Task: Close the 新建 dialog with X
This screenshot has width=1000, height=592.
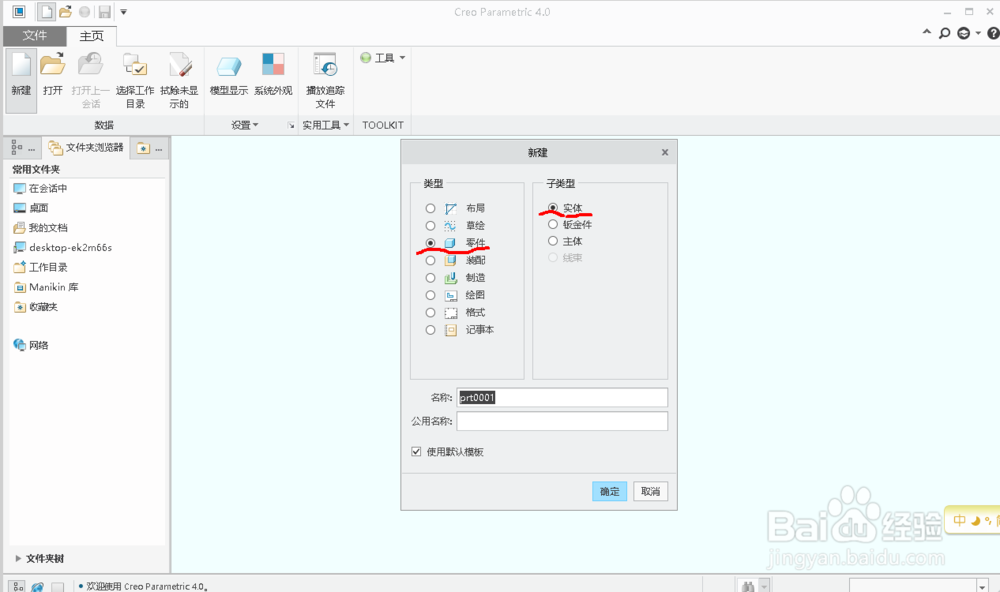Action: point(665,152)
